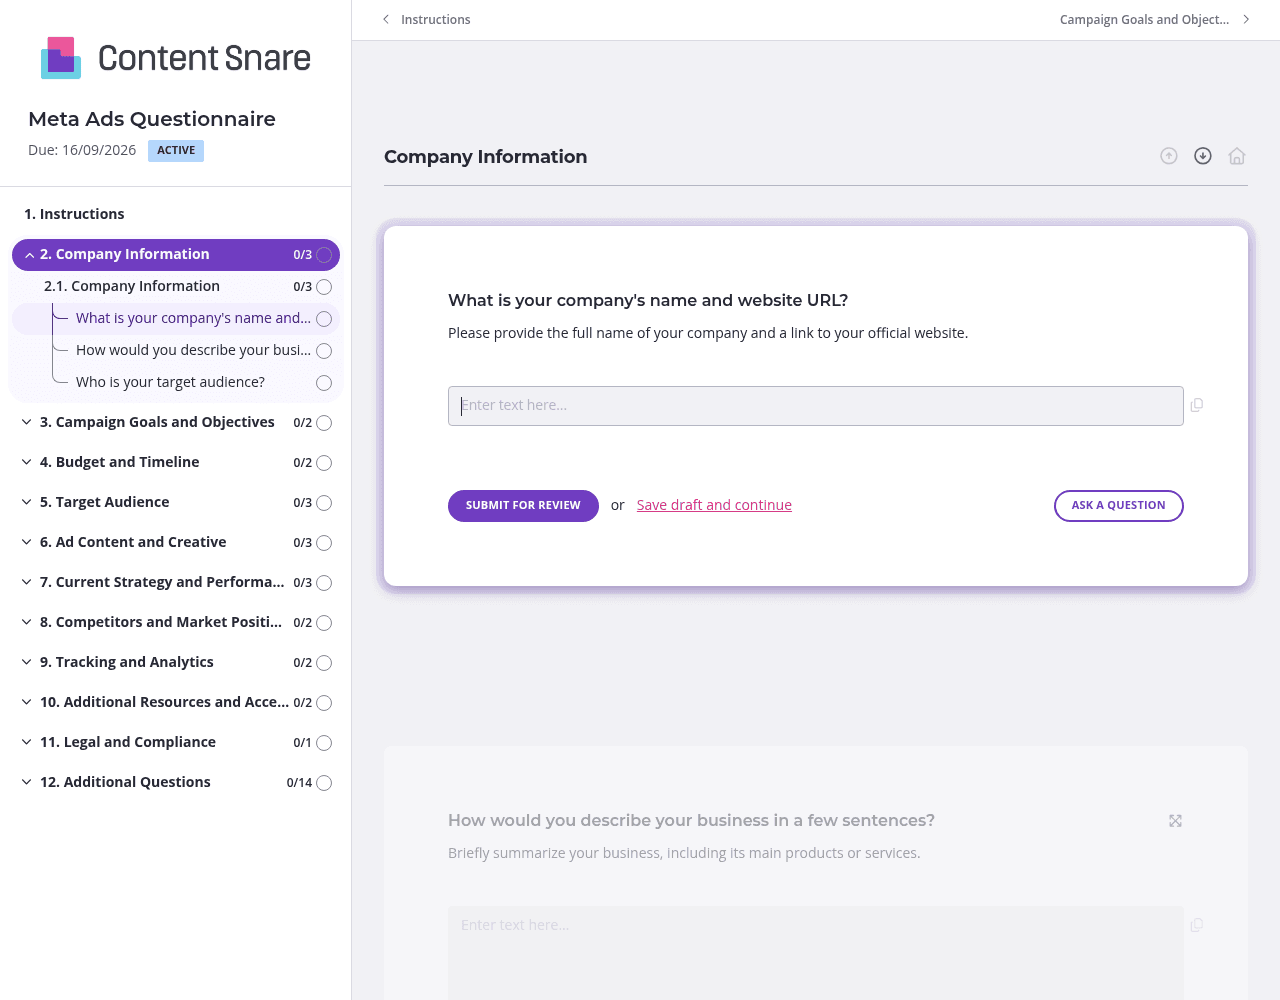The height and width of the screenshot is (1000, 1280).
Task: Go back to Instructions link in header
Action: click(x=435, y=19)
